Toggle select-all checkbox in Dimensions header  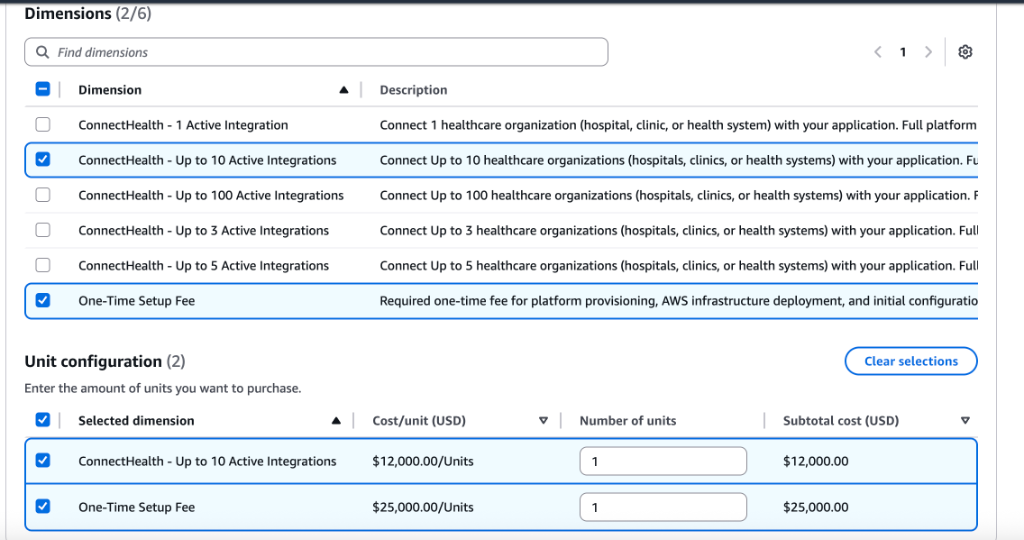pos(43,89)
